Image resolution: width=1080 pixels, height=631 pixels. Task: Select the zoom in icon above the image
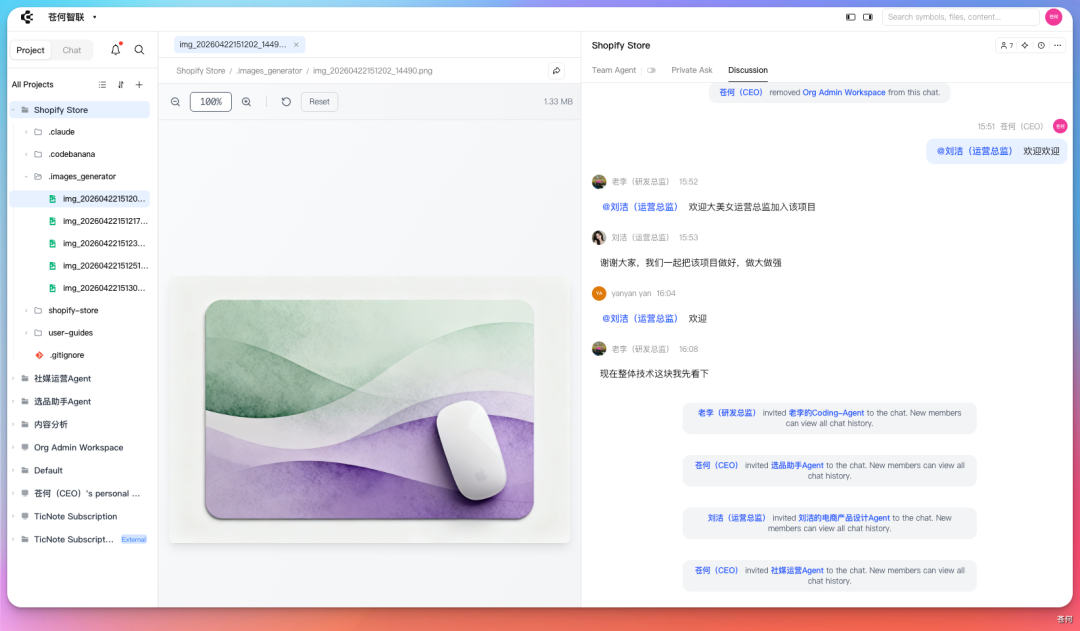tap(246, 101)
